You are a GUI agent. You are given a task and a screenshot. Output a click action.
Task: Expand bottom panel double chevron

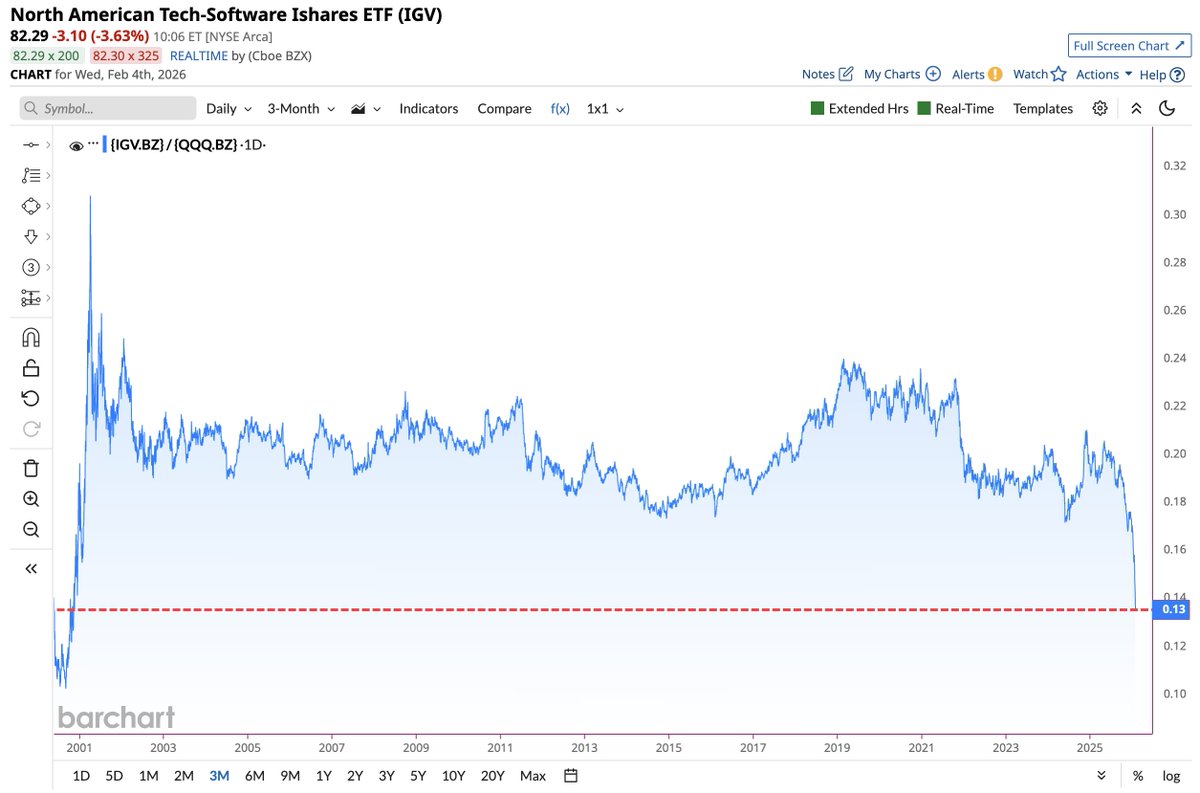tap(1101, 775)
